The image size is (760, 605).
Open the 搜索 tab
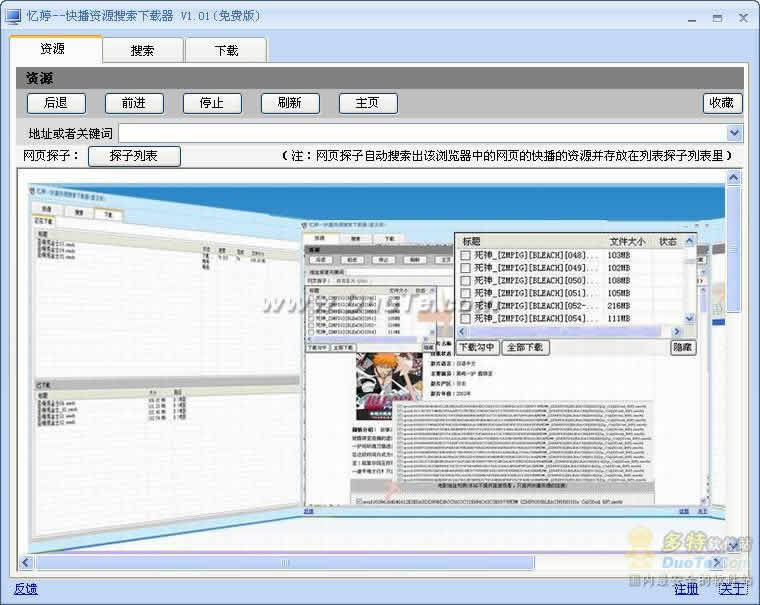142,50
